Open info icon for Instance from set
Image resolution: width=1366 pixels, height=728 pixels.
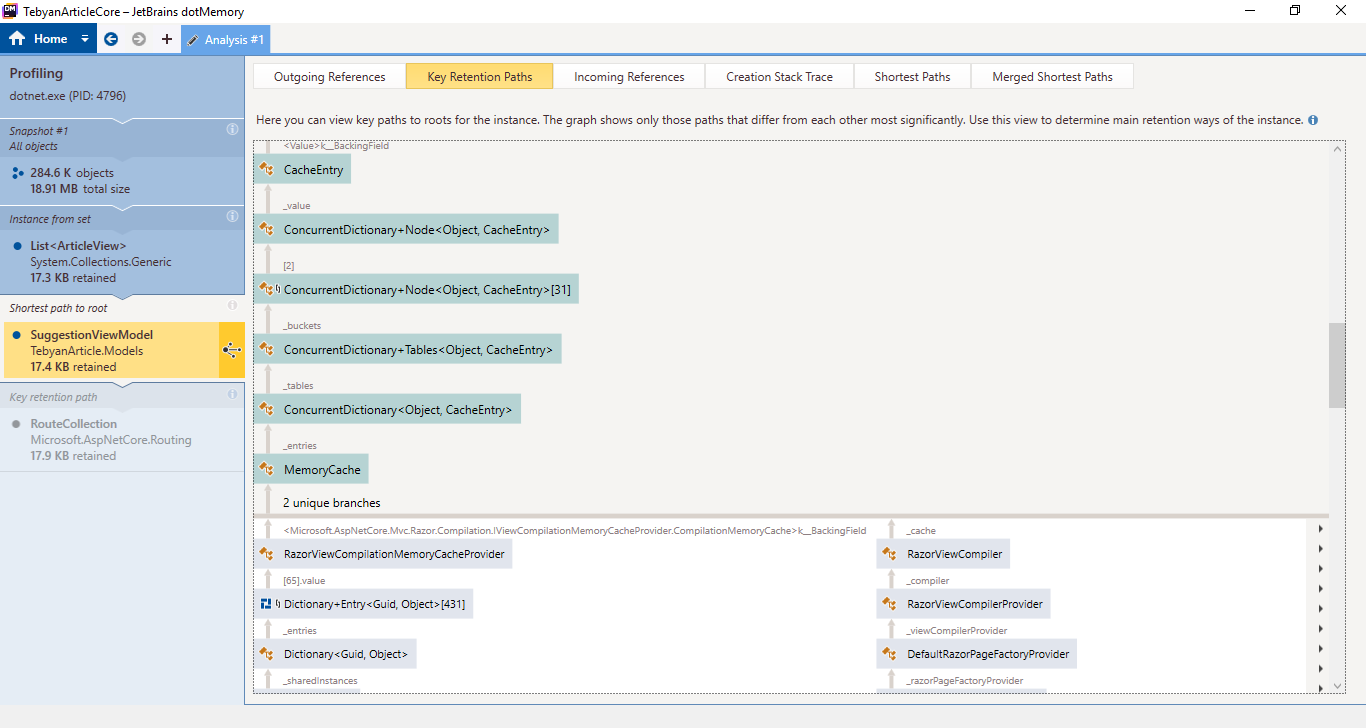232,216
